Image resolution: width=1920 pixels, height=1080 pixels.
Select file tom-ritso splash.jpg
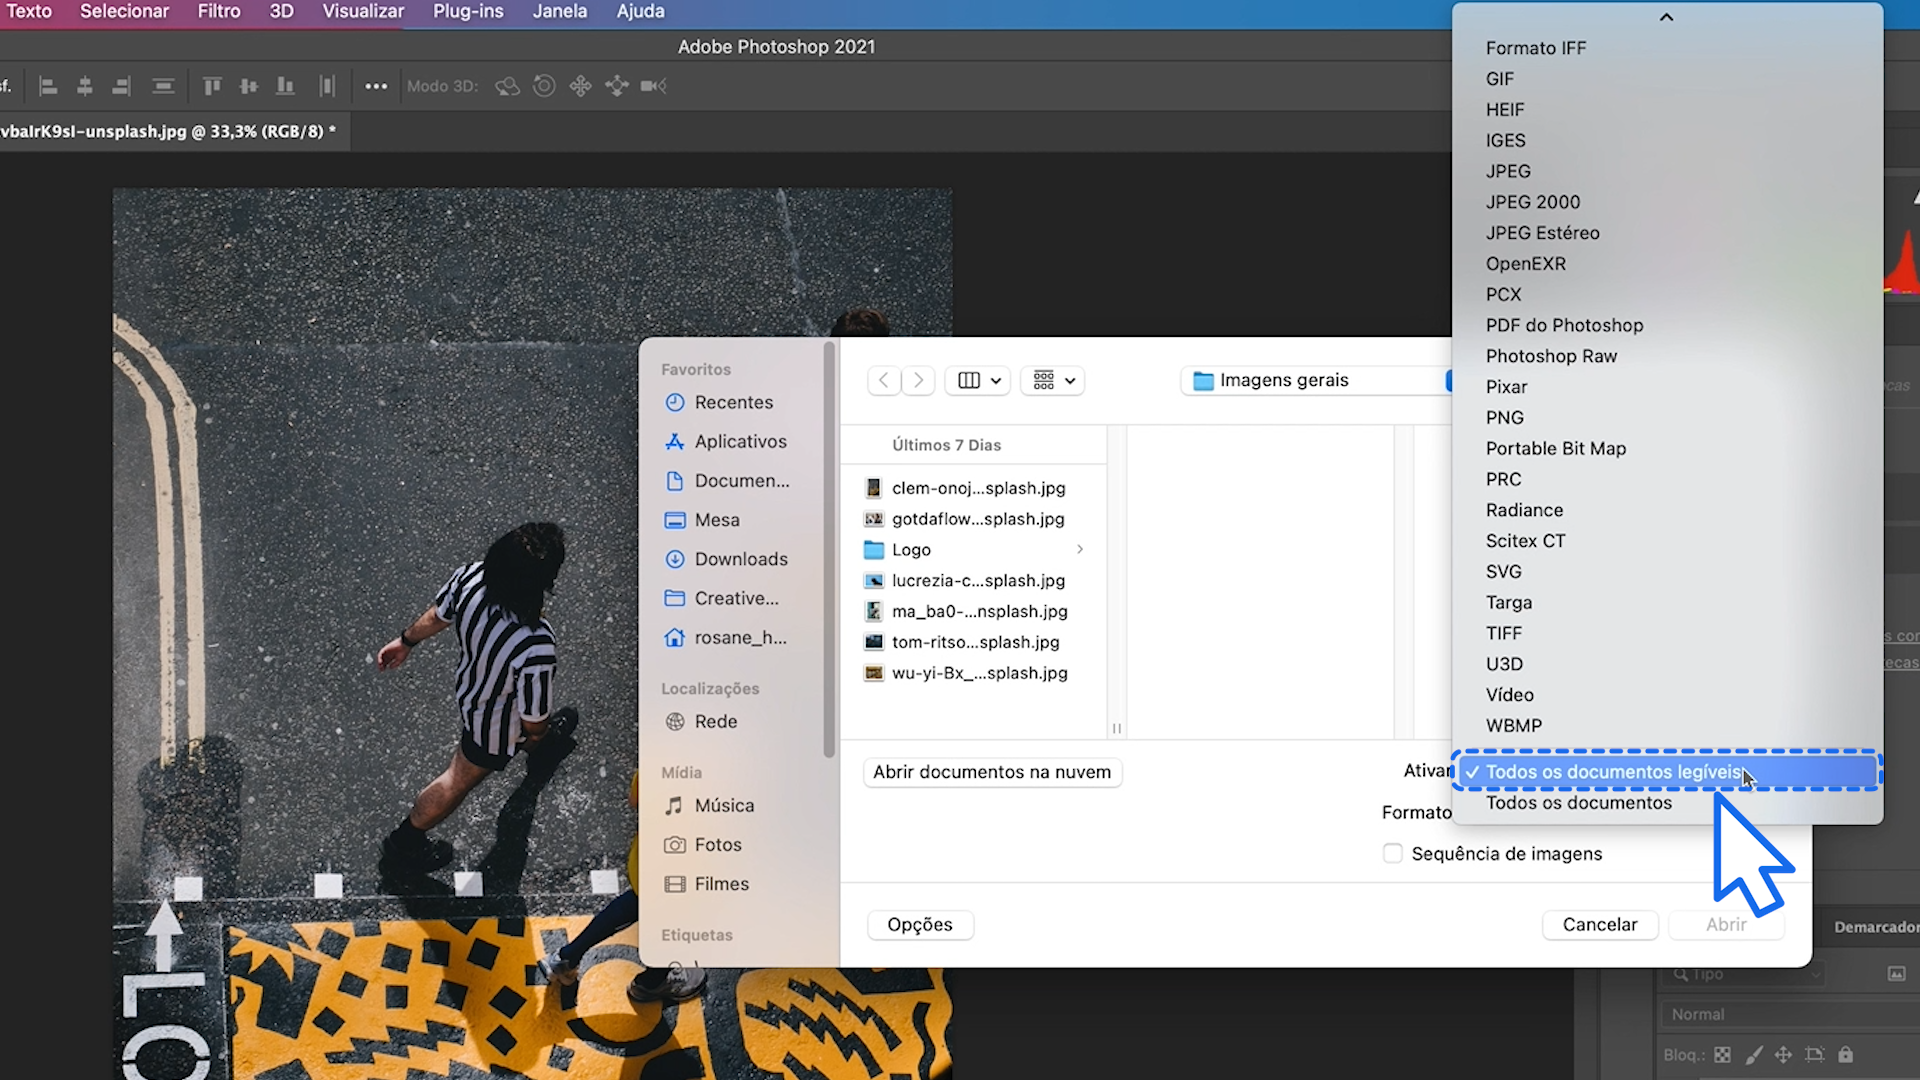pos(975,642)
